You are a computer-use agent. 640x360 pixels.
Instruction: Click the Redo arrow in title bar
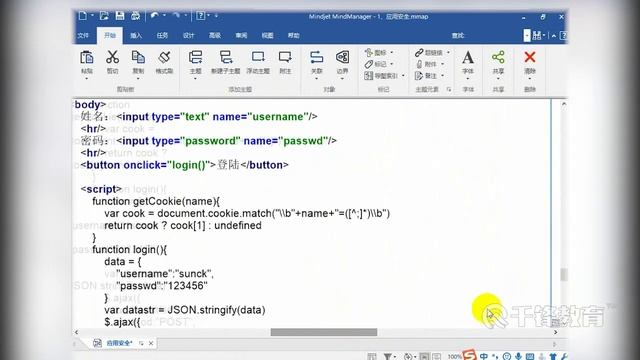tap(176, 16)
